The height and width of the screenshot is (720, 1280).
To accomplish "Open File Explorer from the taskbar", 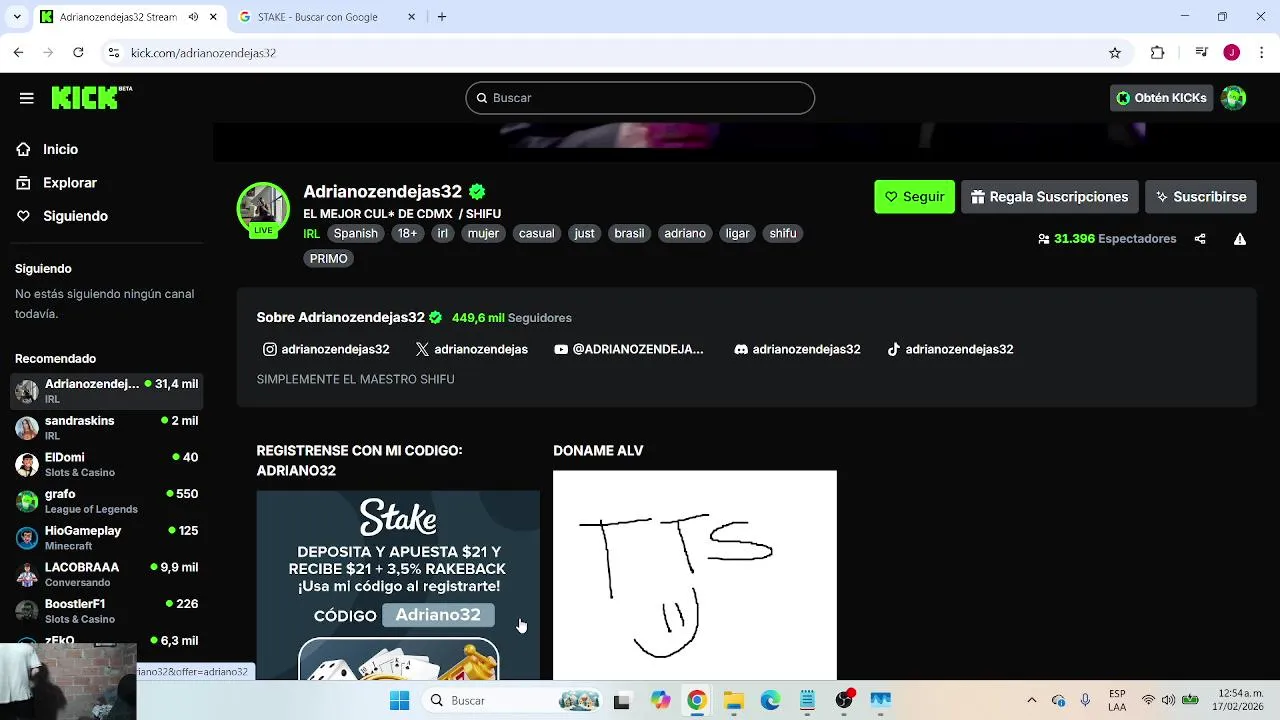I will 734,700.
